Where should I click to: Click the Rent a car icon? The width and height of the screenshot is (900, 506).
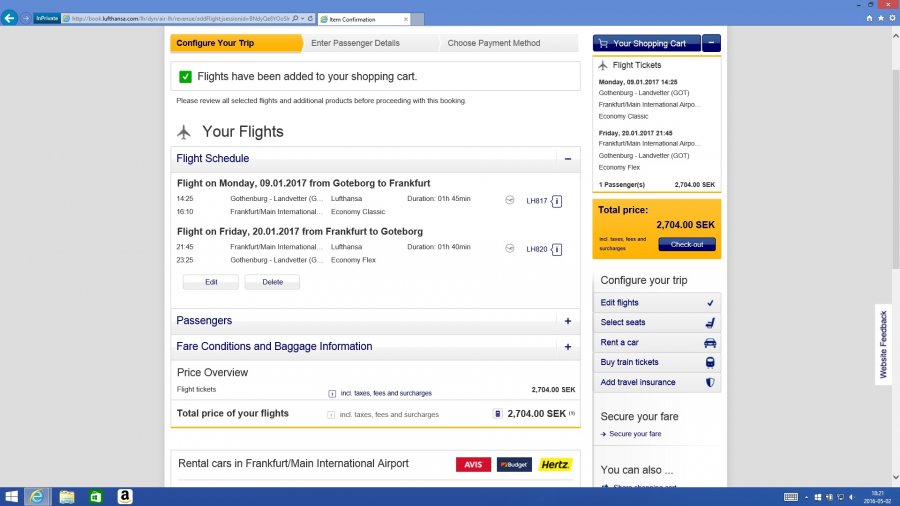pos(710,343)
